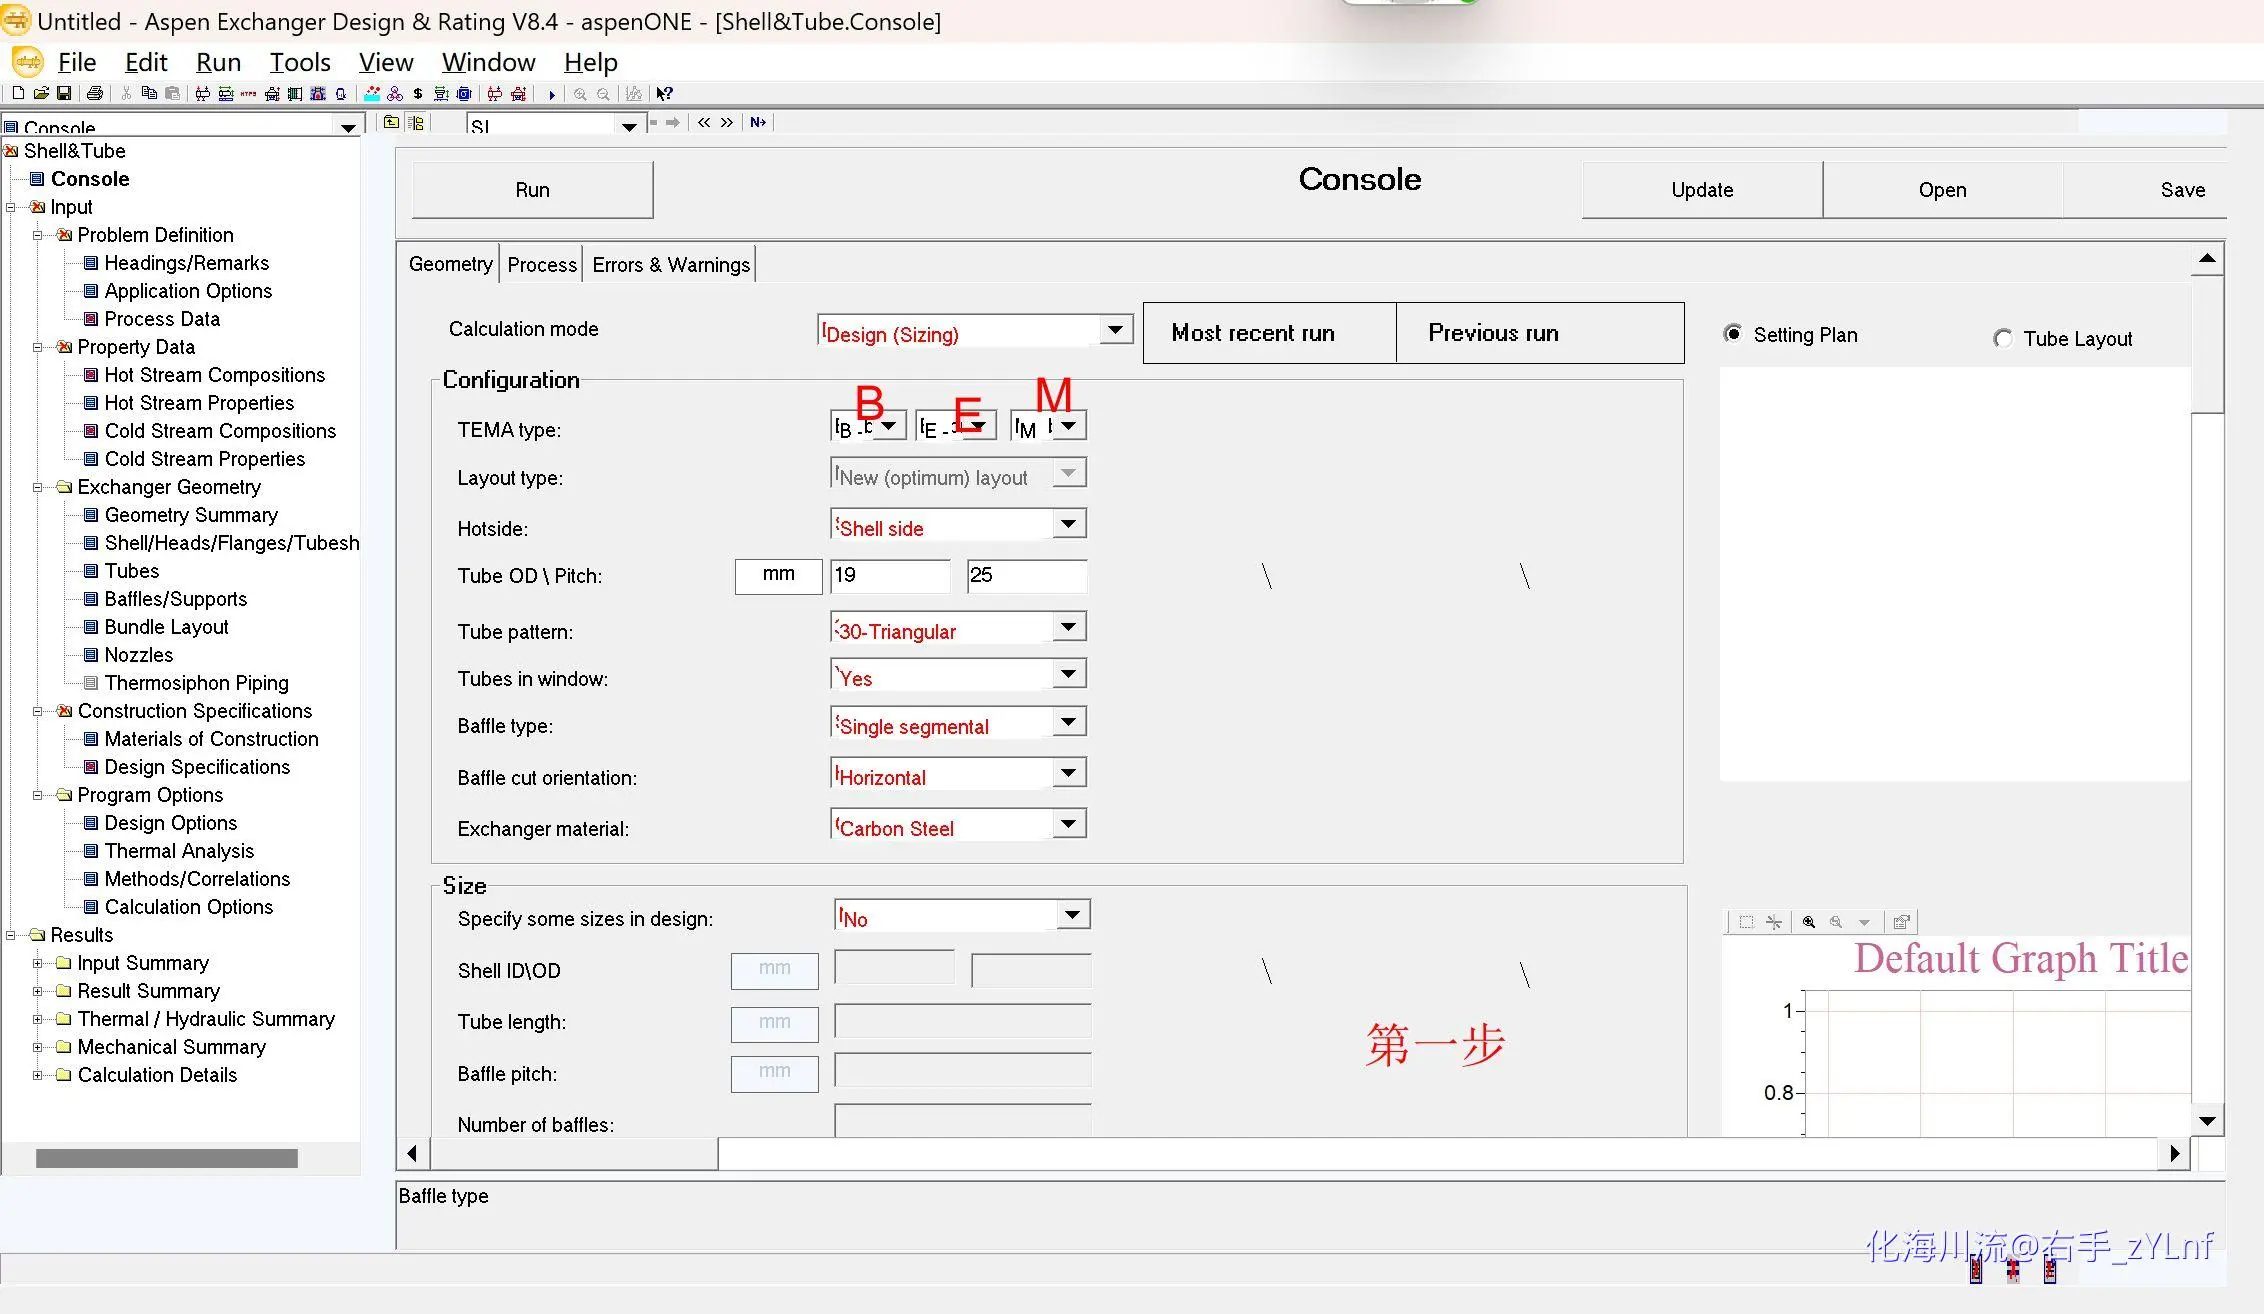
Task: Click the New file toolbar icon
Action: pos(18,94)
